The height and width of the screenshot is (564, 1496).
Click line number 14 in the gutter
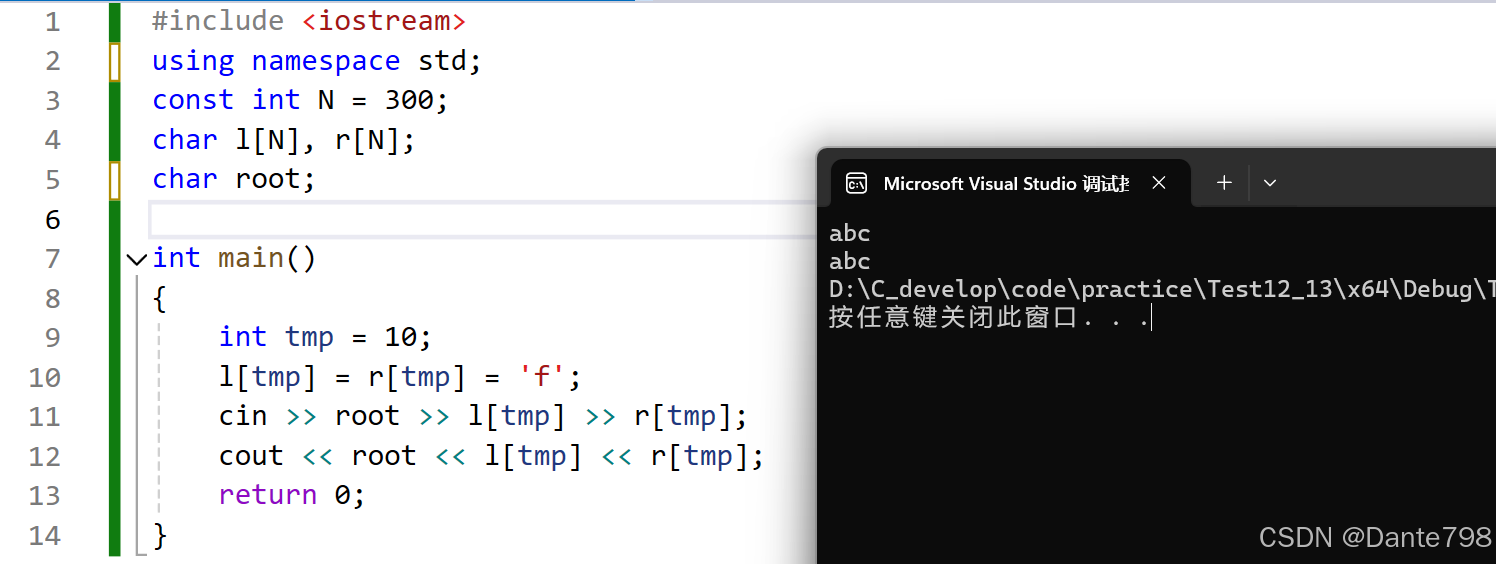tap(44, 536)
